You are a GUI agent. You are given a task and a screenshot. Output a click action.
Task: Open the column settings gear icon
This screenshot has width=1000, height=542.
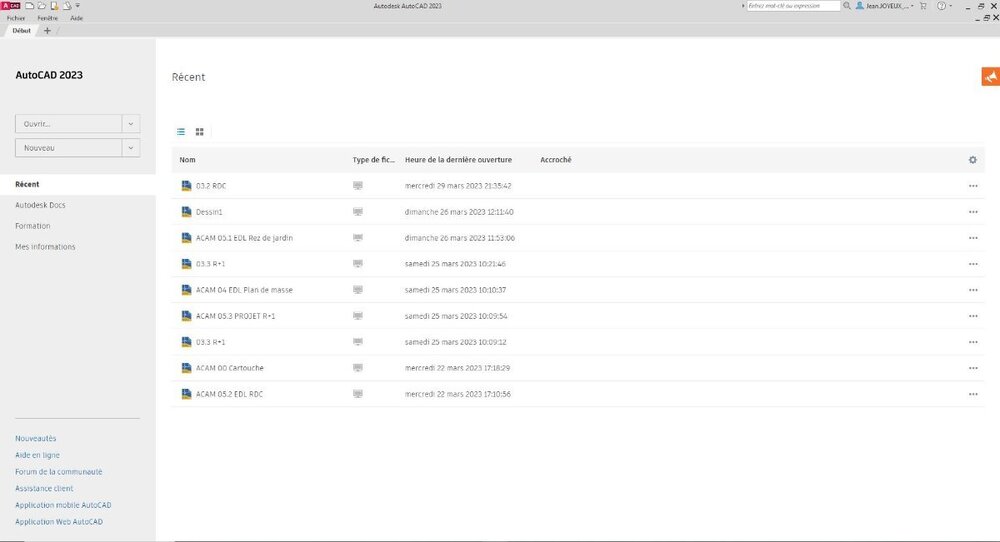tap(973, 160)
